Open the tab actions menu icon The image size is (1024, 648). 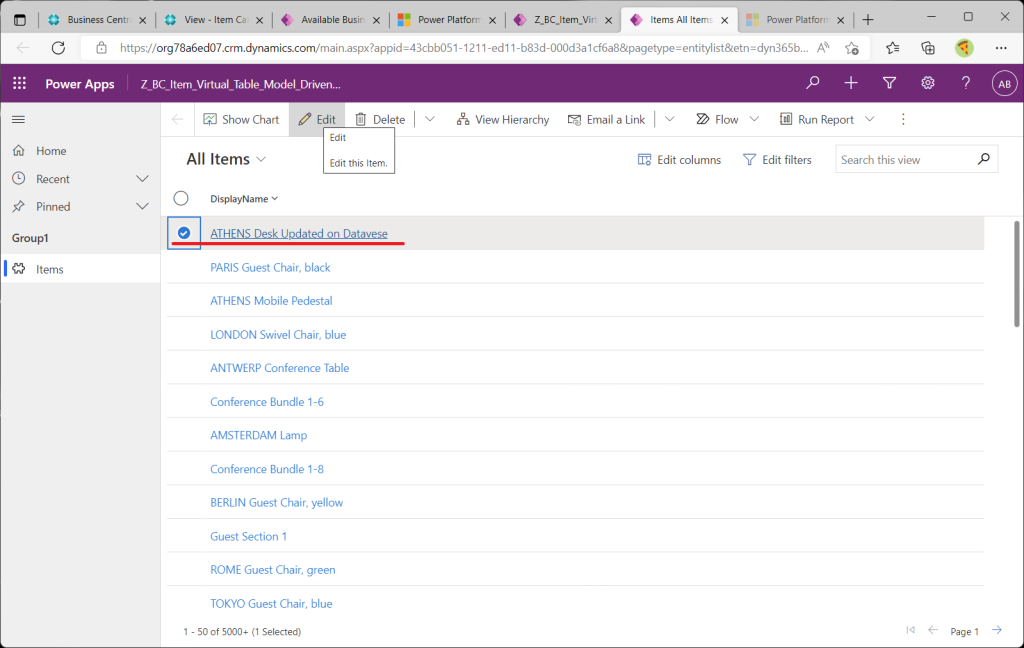tap(20, 20)
